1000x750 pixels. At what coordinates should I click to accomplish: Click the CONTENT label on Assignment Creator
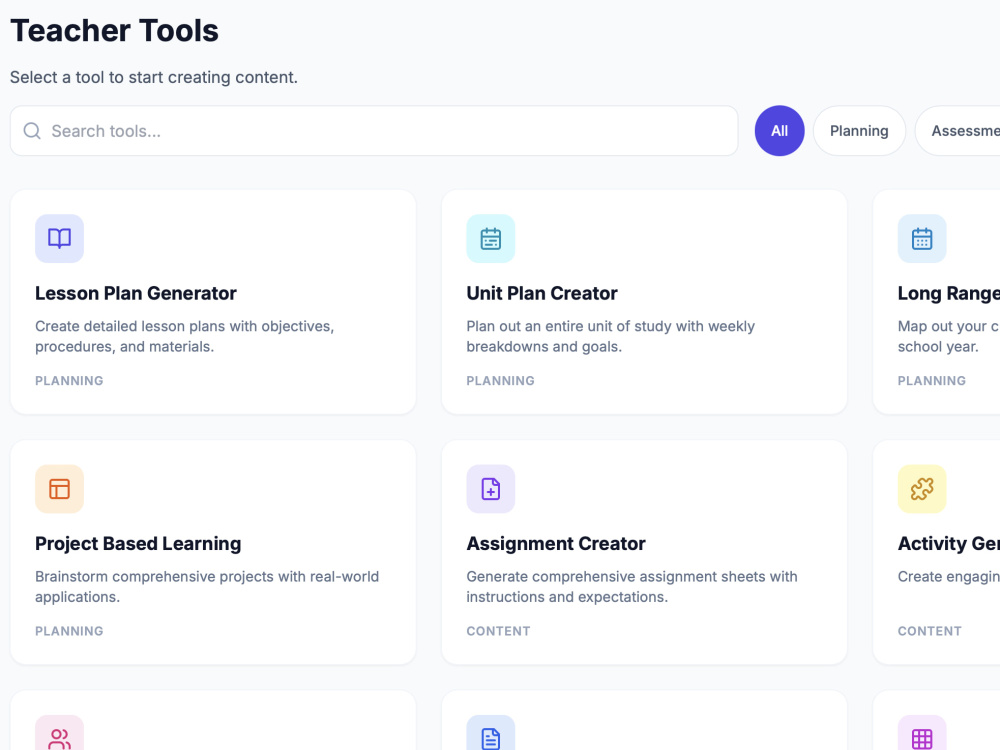point(498,631)
